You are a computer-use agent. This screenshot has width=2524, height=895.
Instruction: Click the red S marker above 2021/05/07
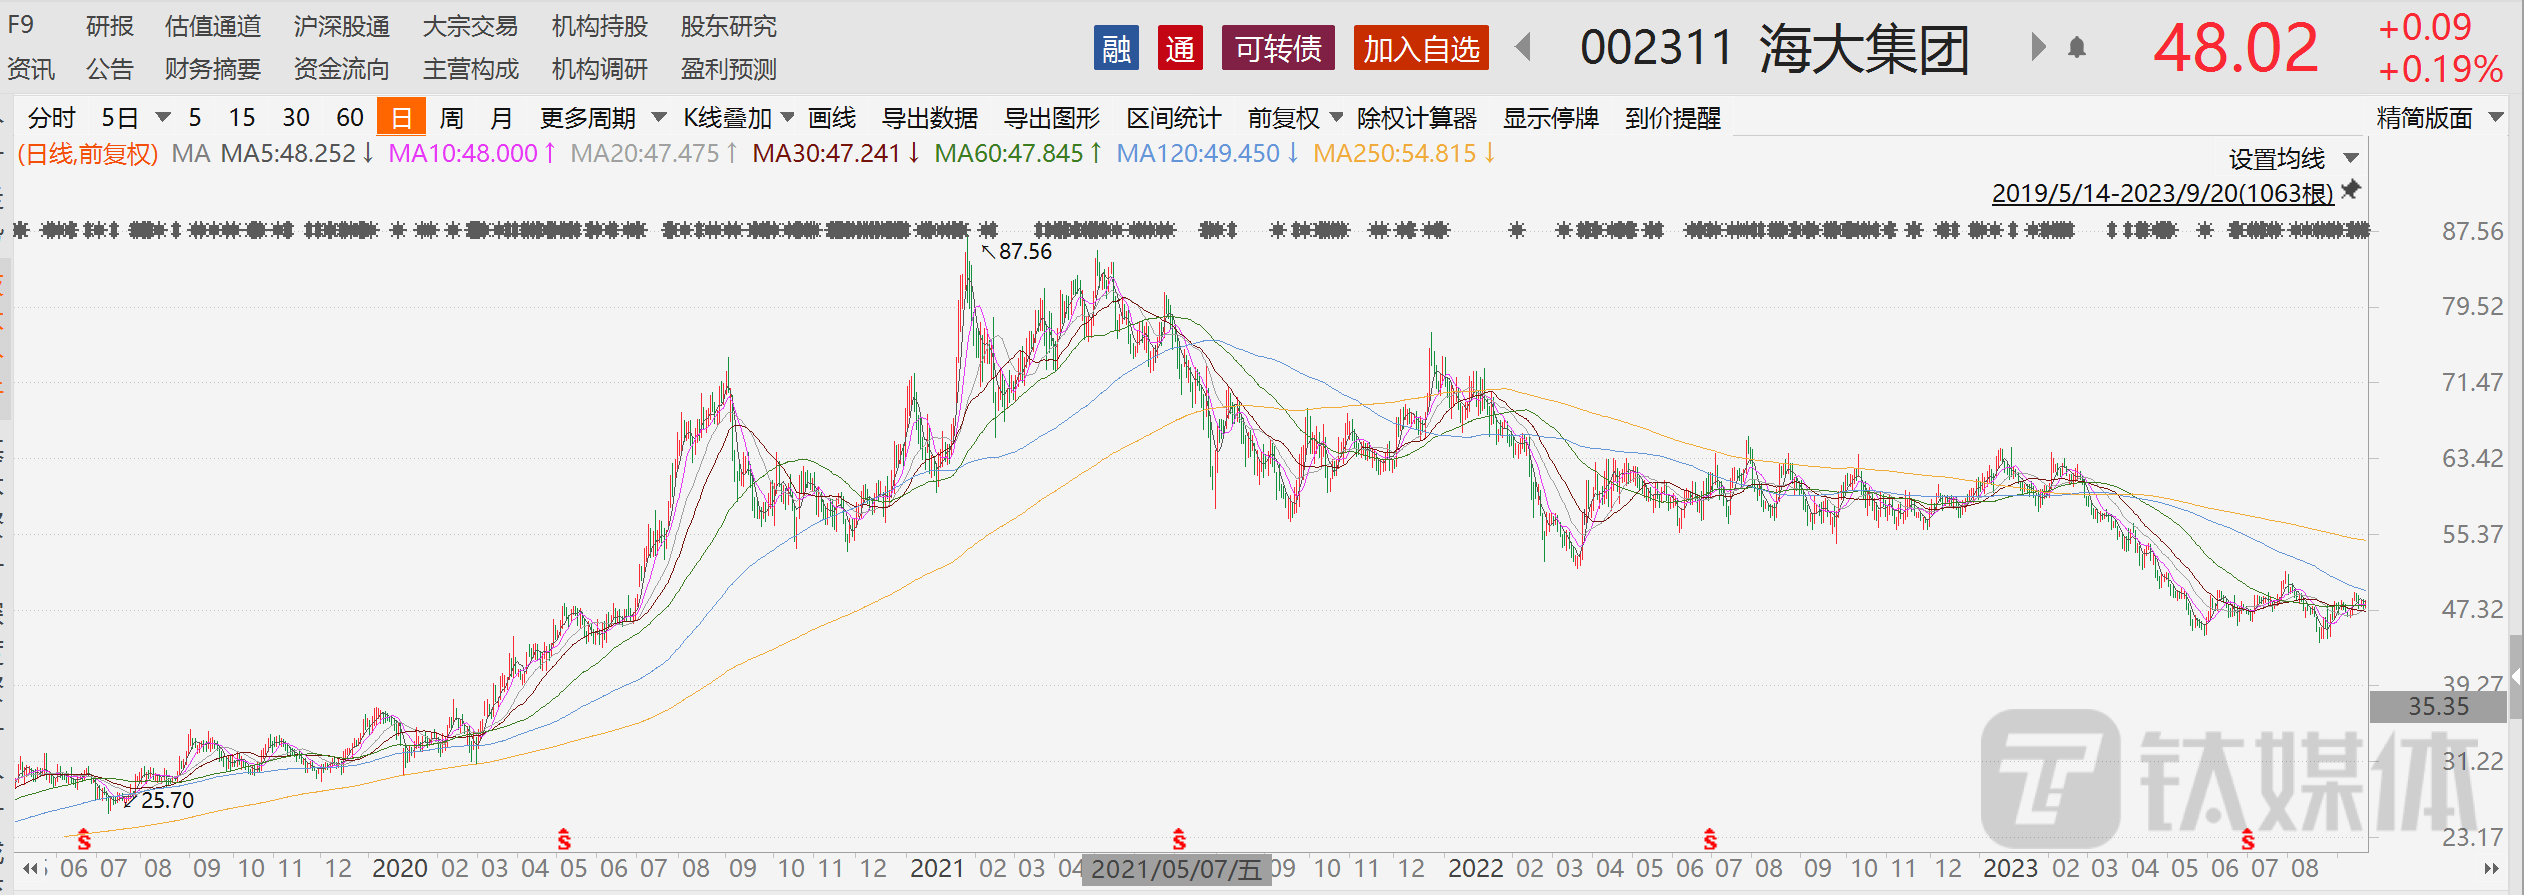1179,839
